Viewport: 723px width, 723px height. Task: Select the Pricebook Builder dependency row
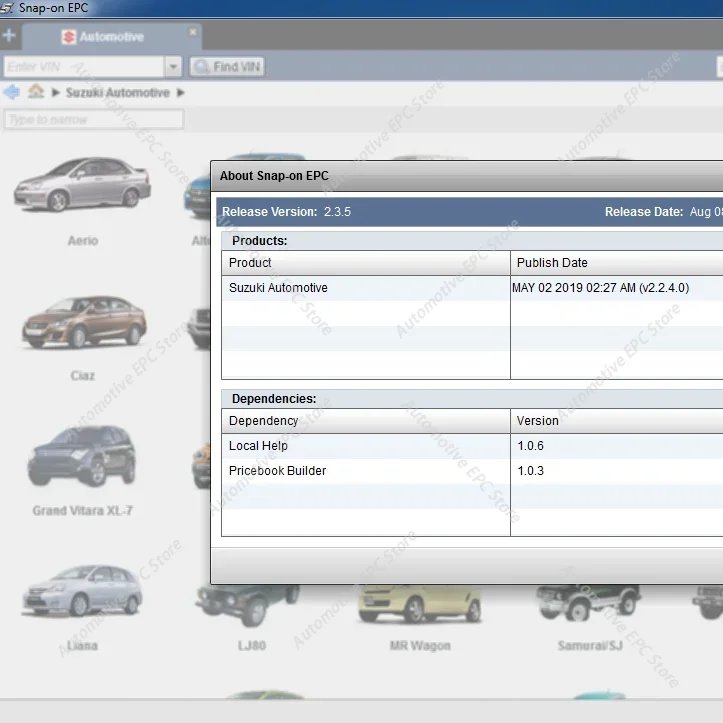[472, 471]
